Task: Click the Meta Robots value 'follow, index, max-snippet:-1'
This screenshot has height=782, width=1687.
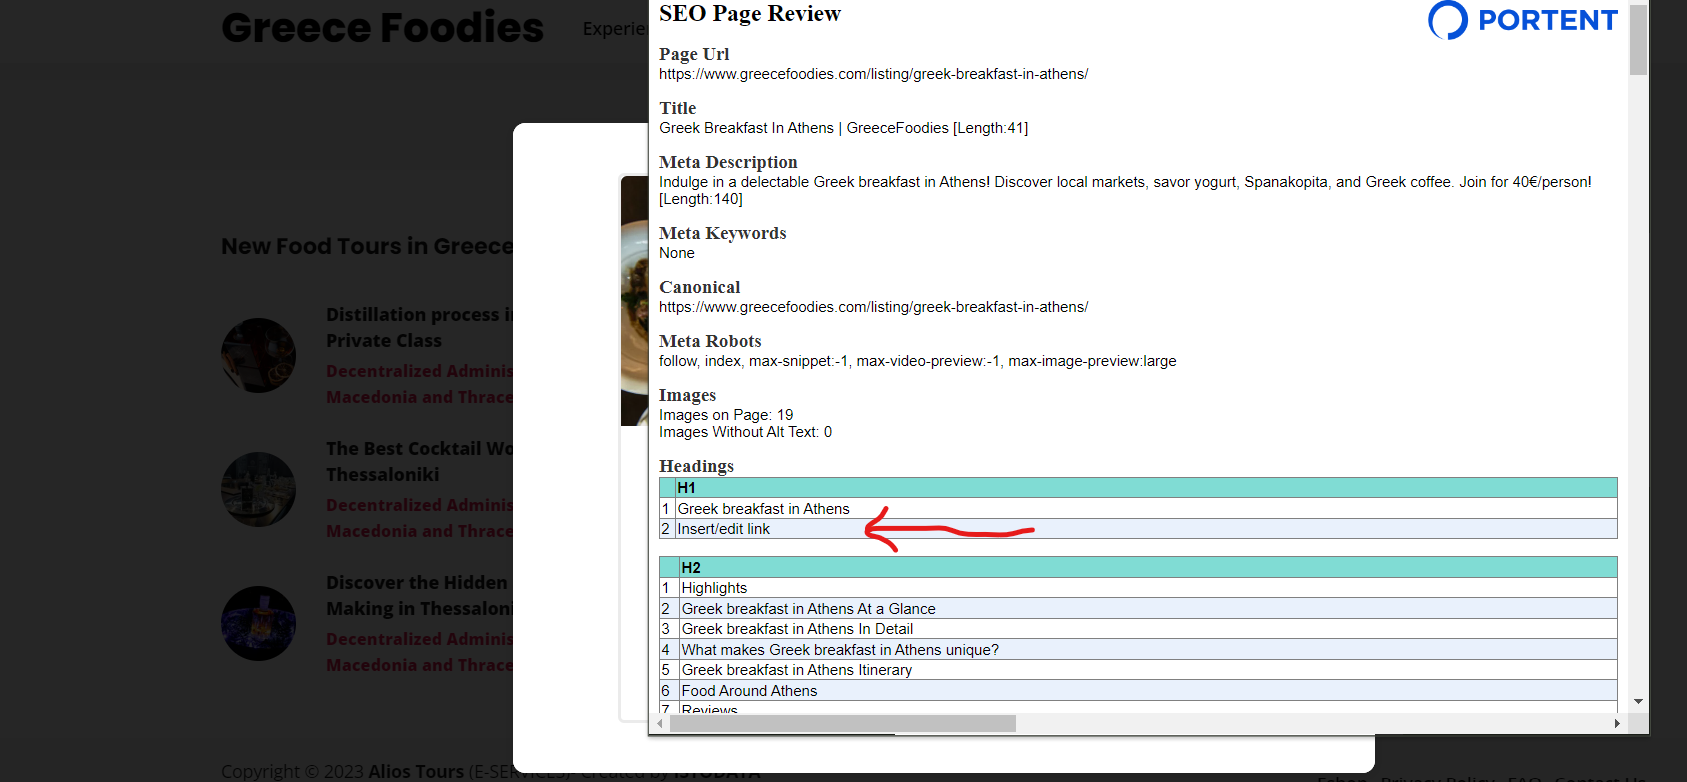Action: coord(917,361)
